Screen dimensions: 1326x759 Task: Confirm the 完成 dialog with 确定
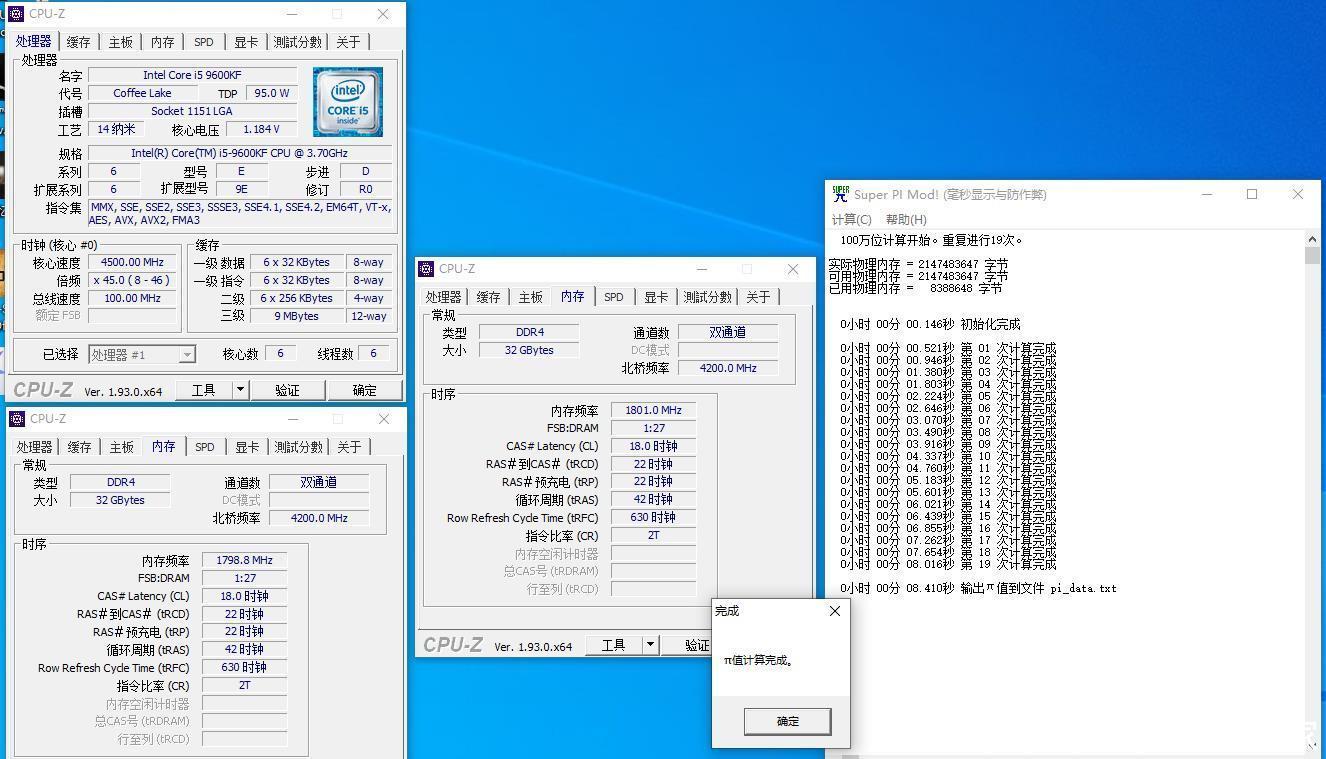[787, 721]
